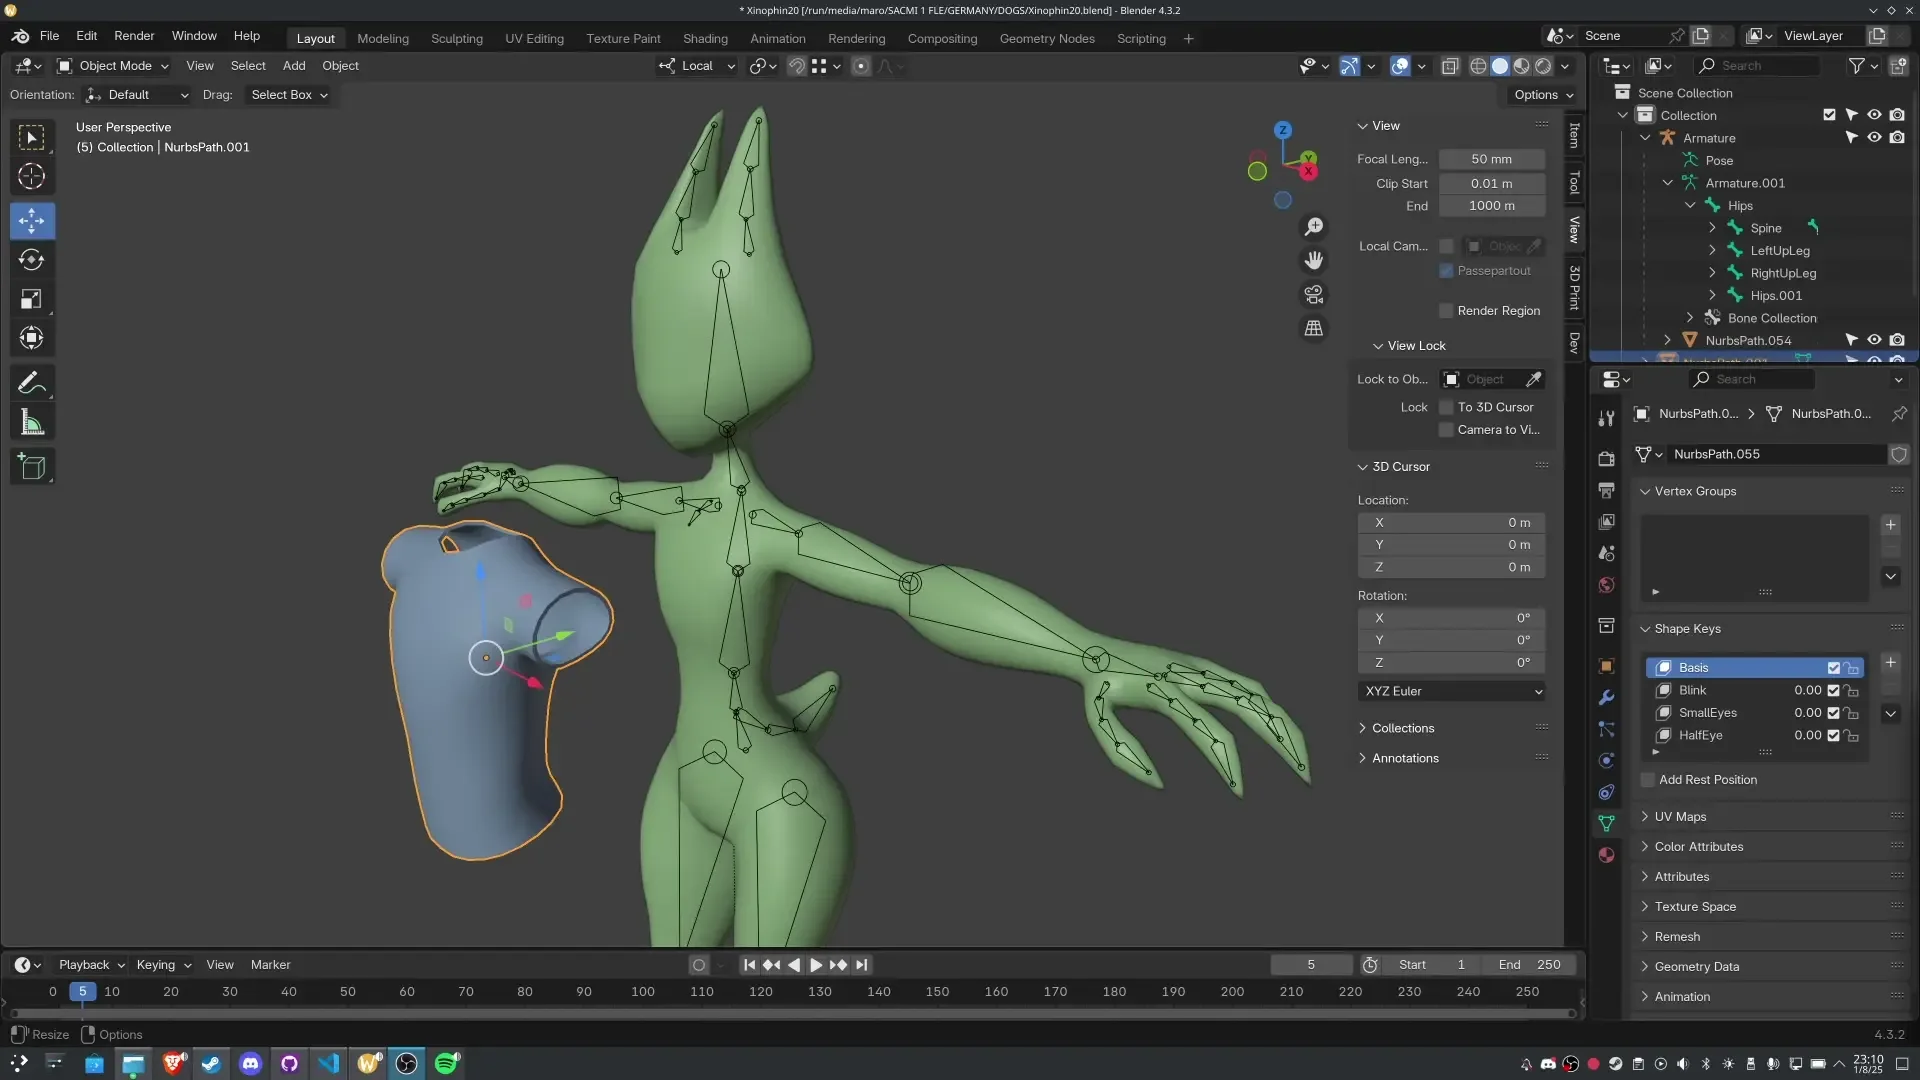Open the Physics Properties tab
1920x1080 pixels.
pos(1606,760)
